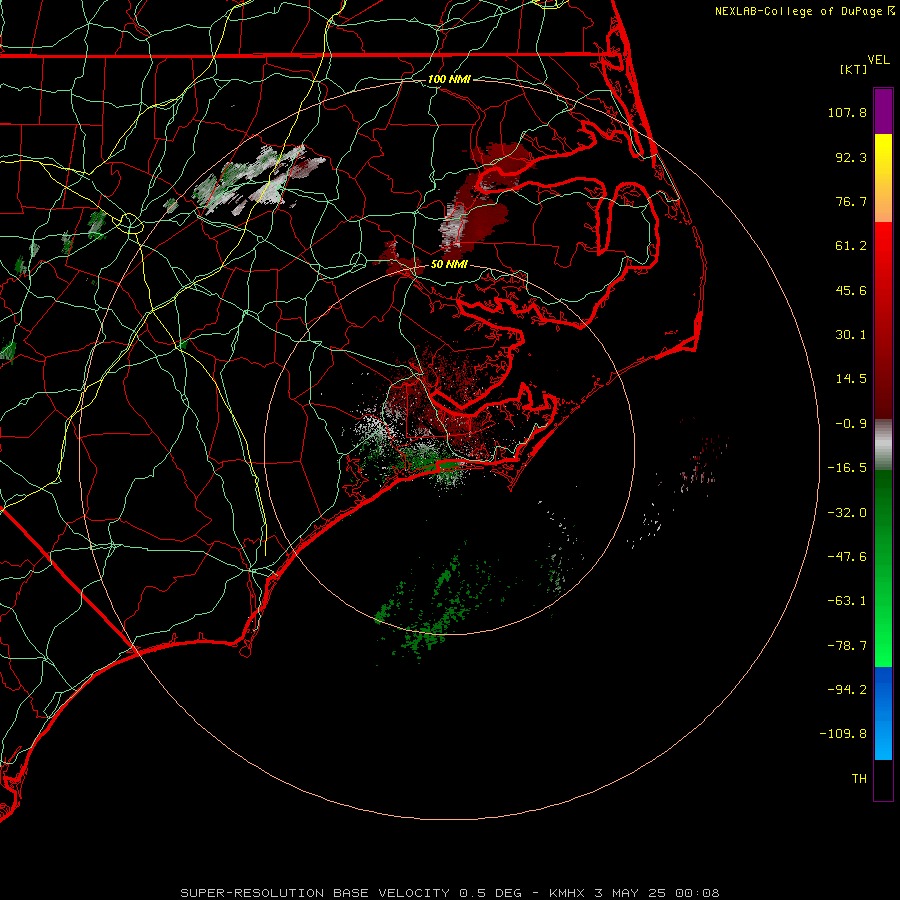Click the 50 NMI range ring label
The height and width of the screenshot is (900, 900).
pyautogui.click(x=449, y=264)
